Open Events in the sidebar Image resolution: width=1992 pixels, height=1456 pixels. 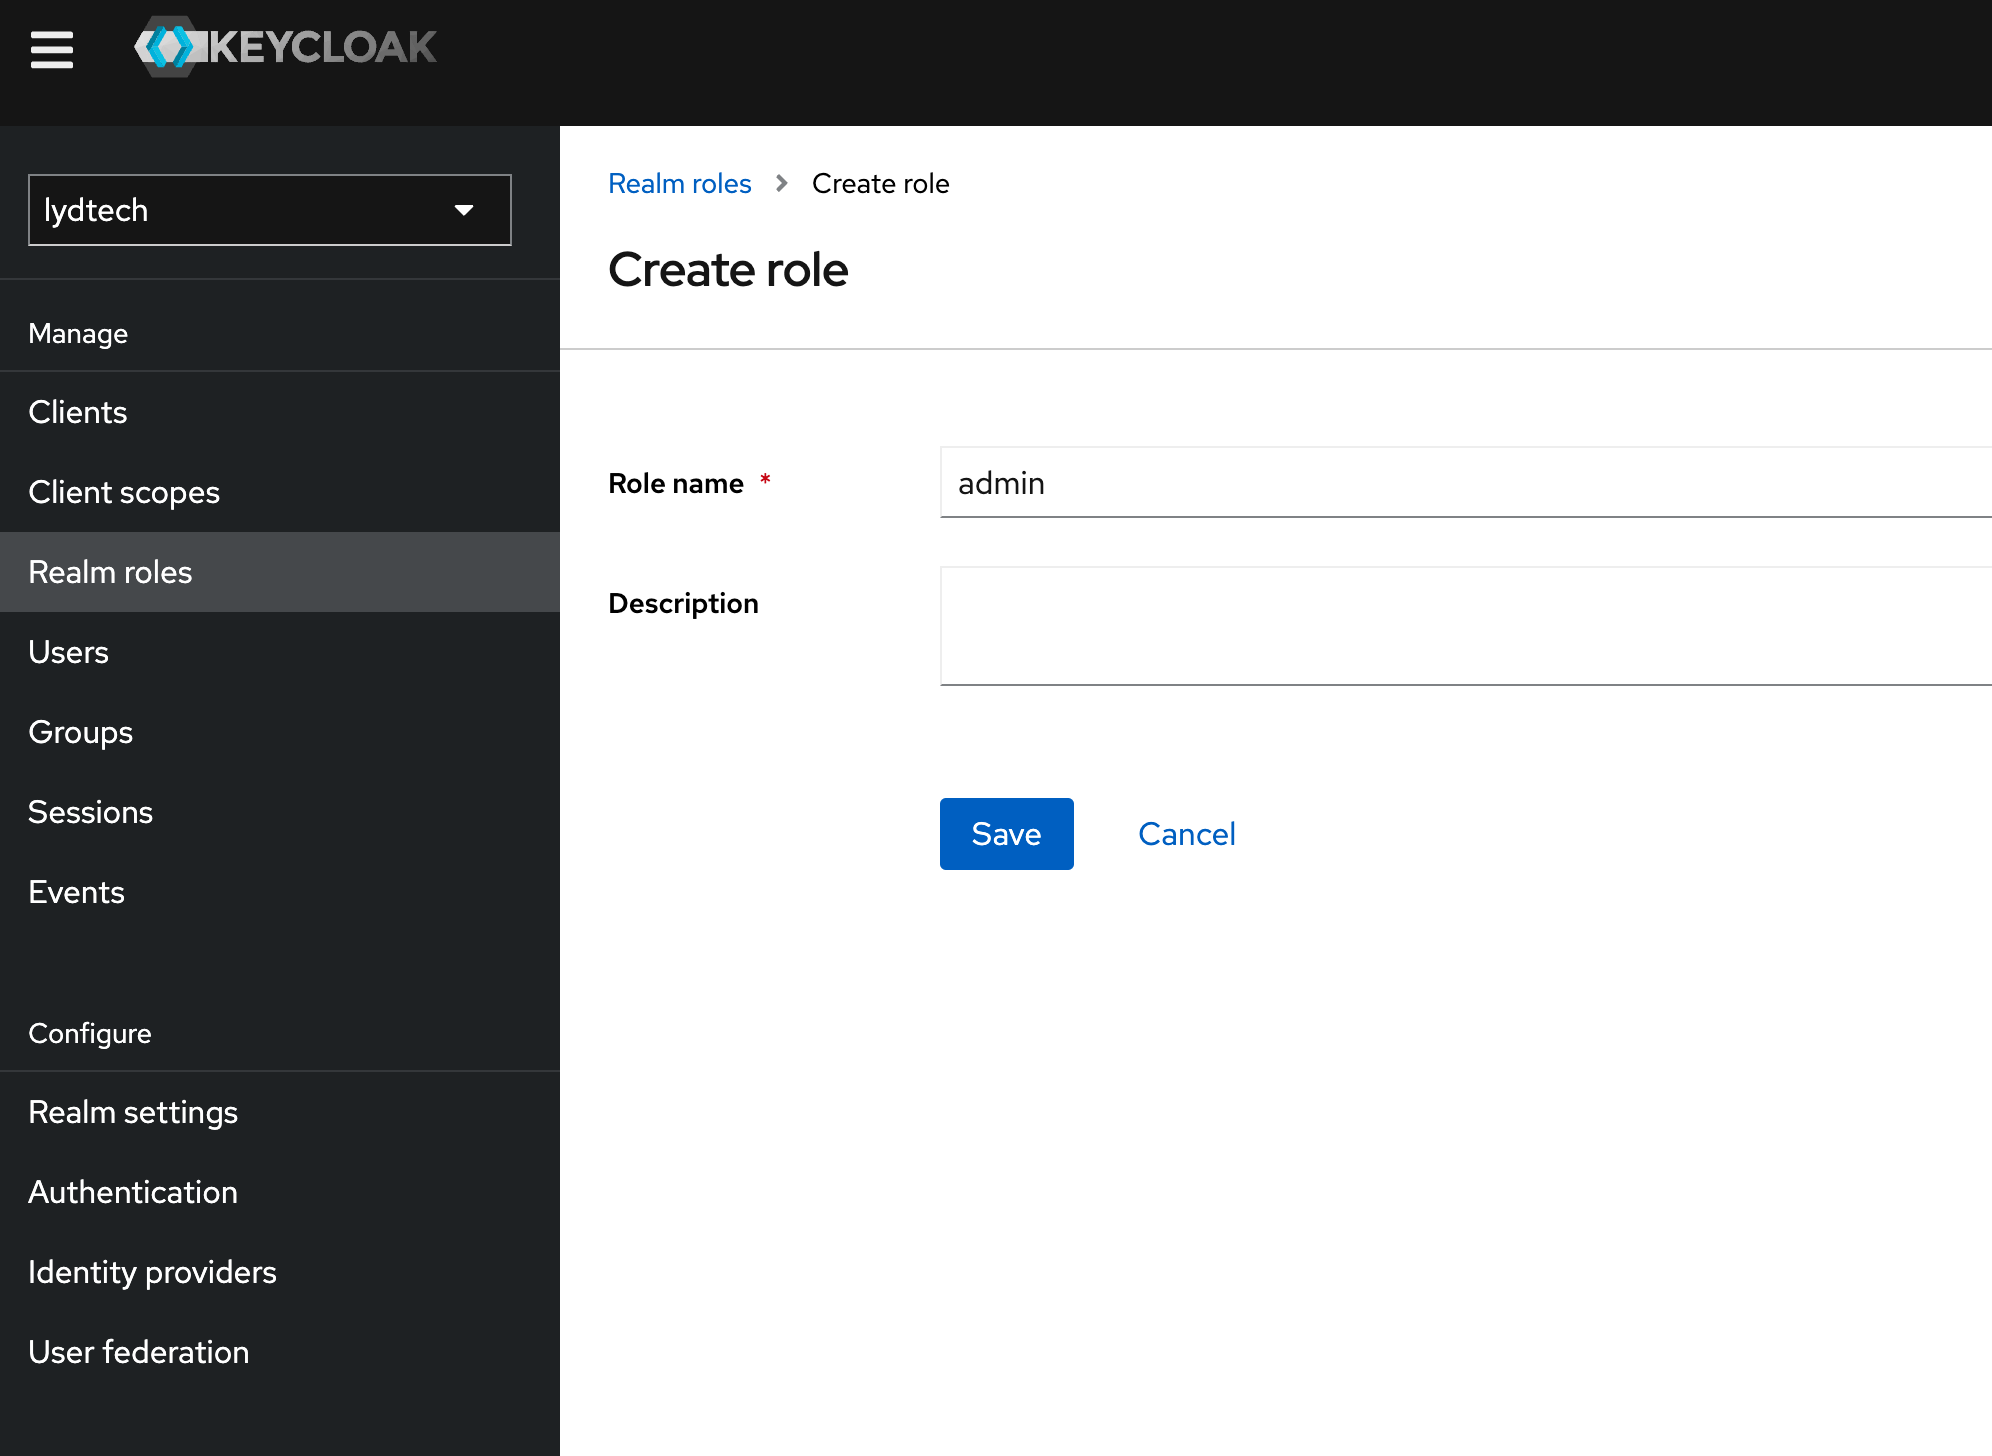[280, 892]
